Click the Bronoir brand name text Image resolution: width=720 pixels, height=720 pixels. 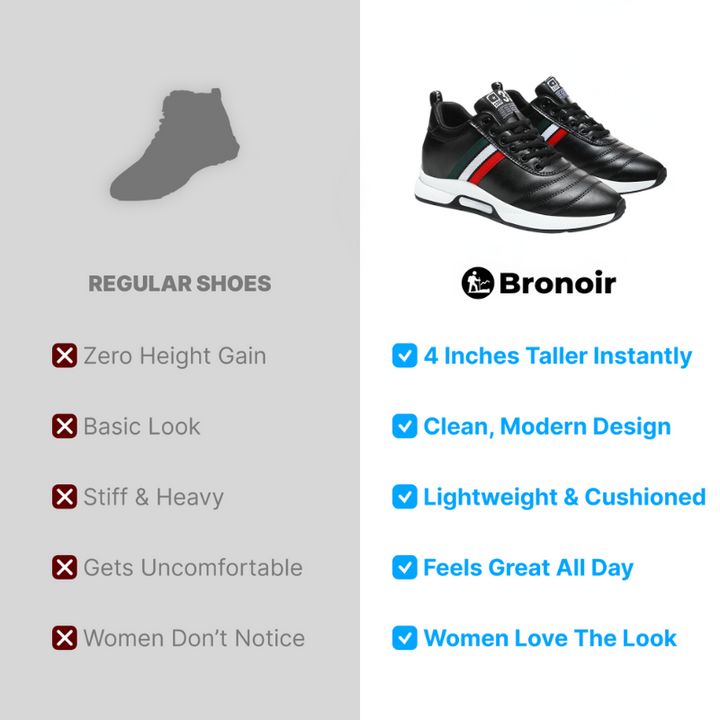pyautogui.click(x=557, y=283)
